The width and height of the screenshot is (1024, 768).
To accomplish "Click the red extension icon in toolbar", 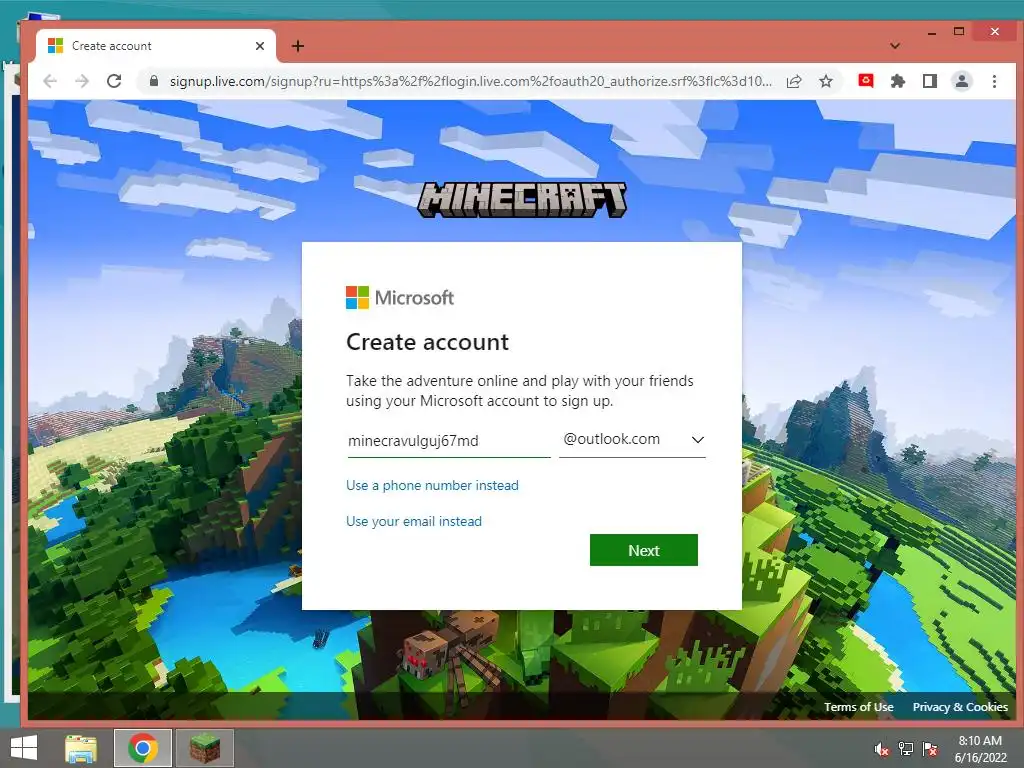I will (866, 81).
